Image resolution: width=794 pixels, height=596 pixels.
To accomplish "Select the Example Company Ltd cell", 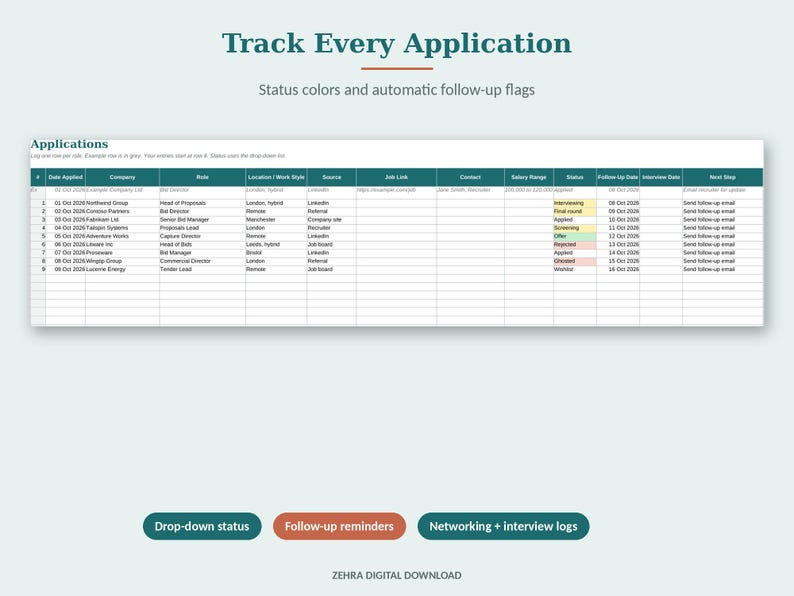I will (x=123, y=190).
